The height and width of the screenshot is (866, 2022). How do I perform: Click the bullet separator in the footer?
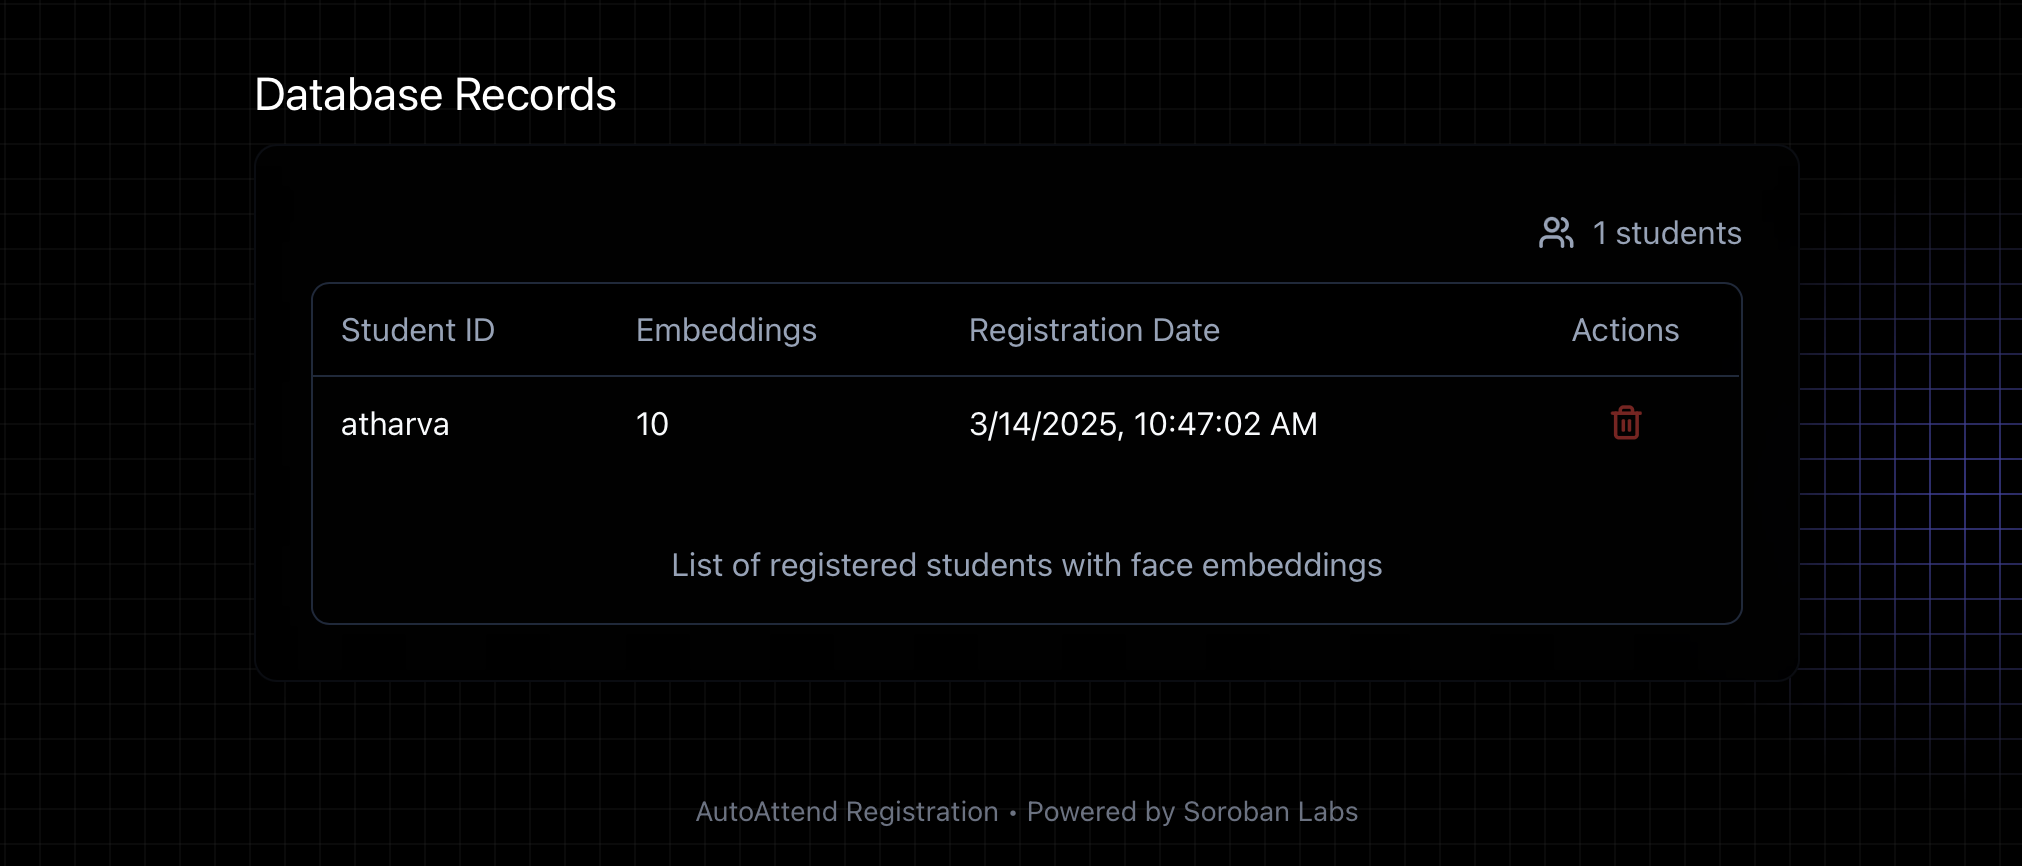[1013, 812]
